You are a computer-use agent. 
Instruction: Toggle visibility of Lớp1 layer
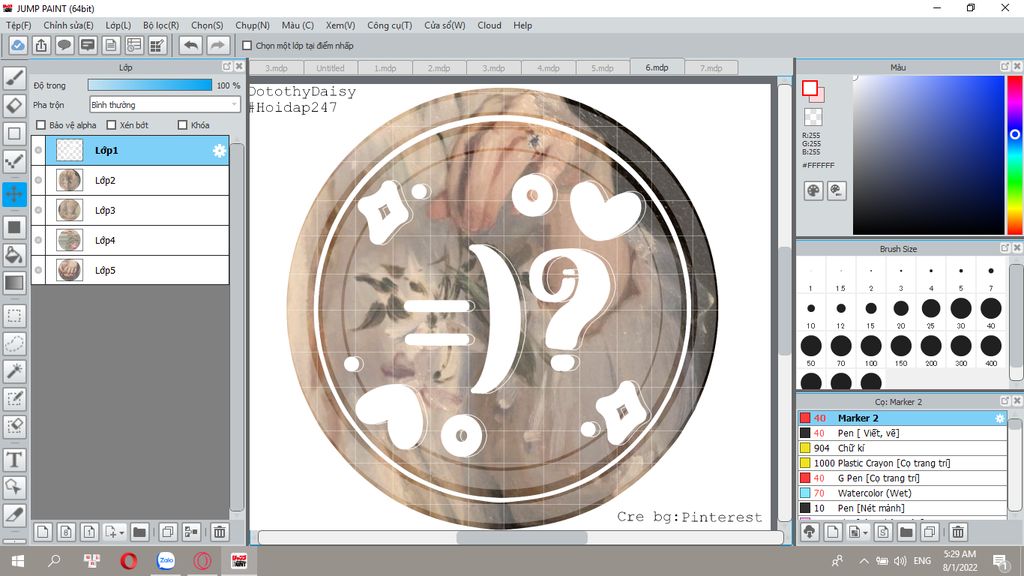[x=39, y=150]
